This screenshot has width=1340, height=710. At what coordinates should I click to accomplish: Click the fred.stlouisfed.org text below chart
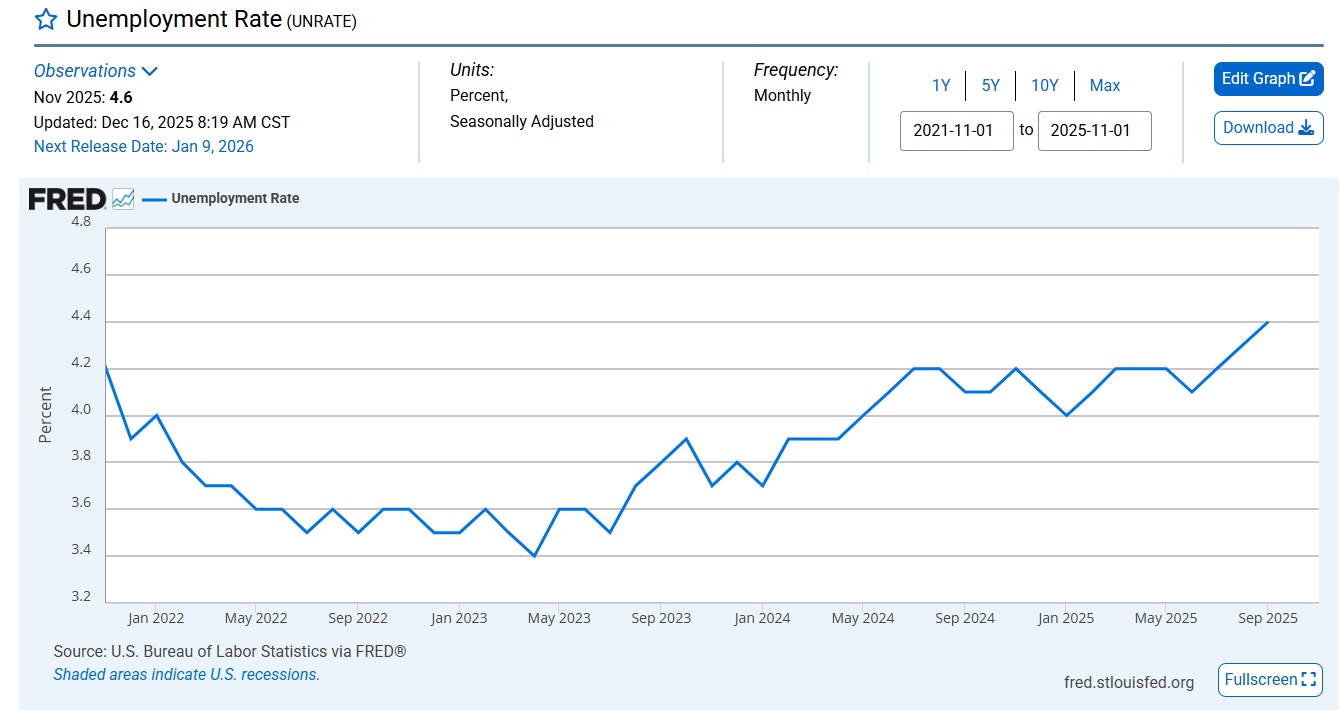click(x=1128, y=682)
